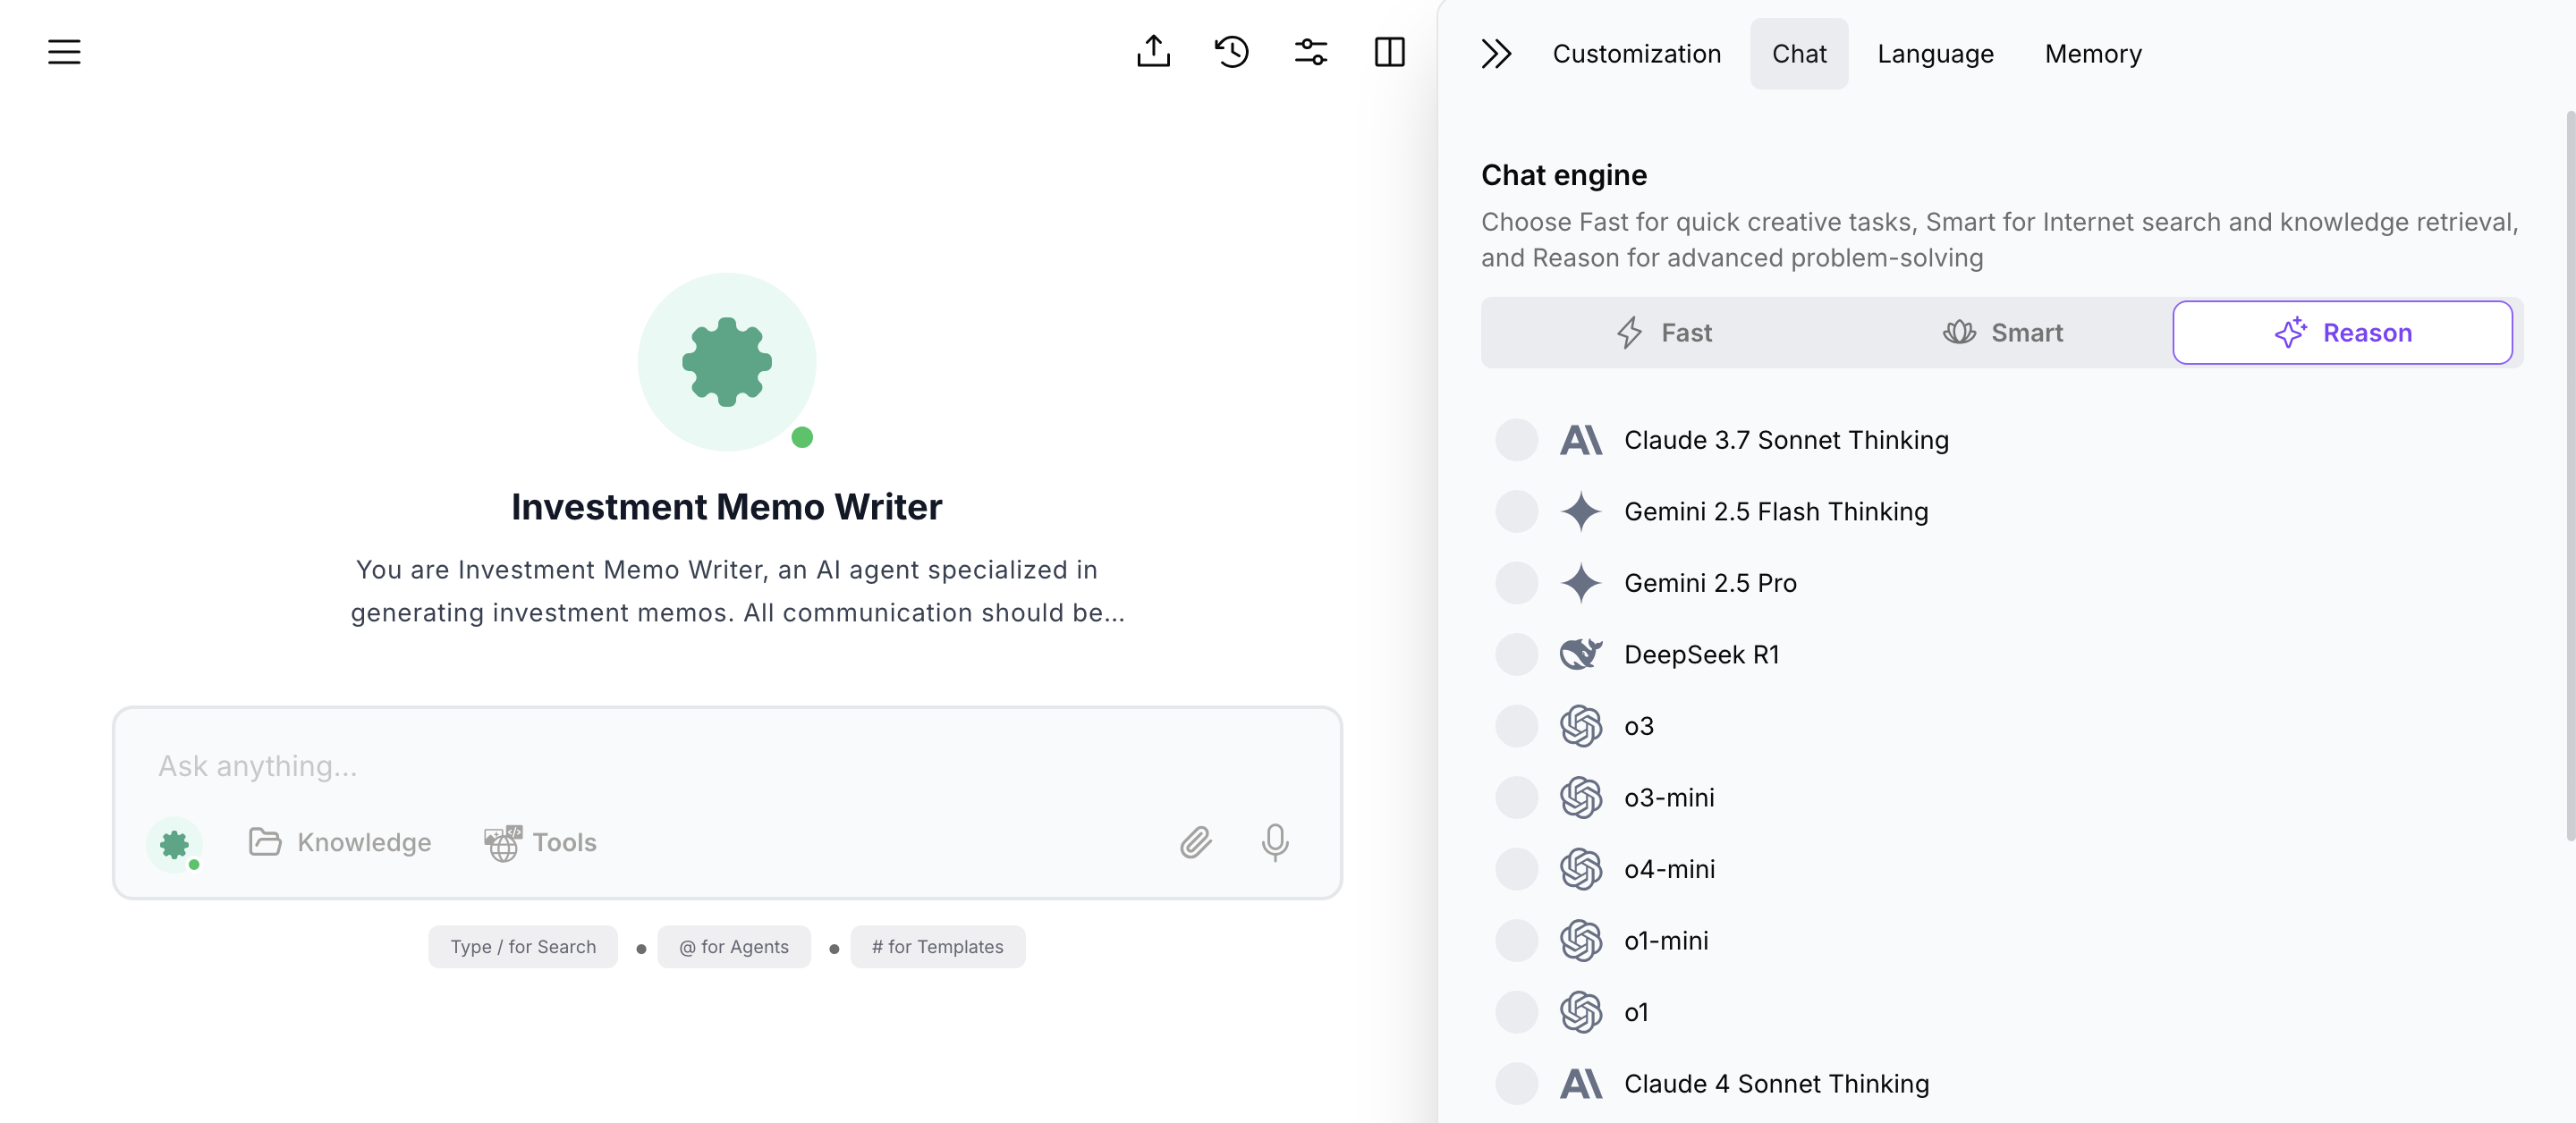Click the 'o4-mini' model label
The height and width of the screenshot is (1123, 2576).
[1669, 869]
